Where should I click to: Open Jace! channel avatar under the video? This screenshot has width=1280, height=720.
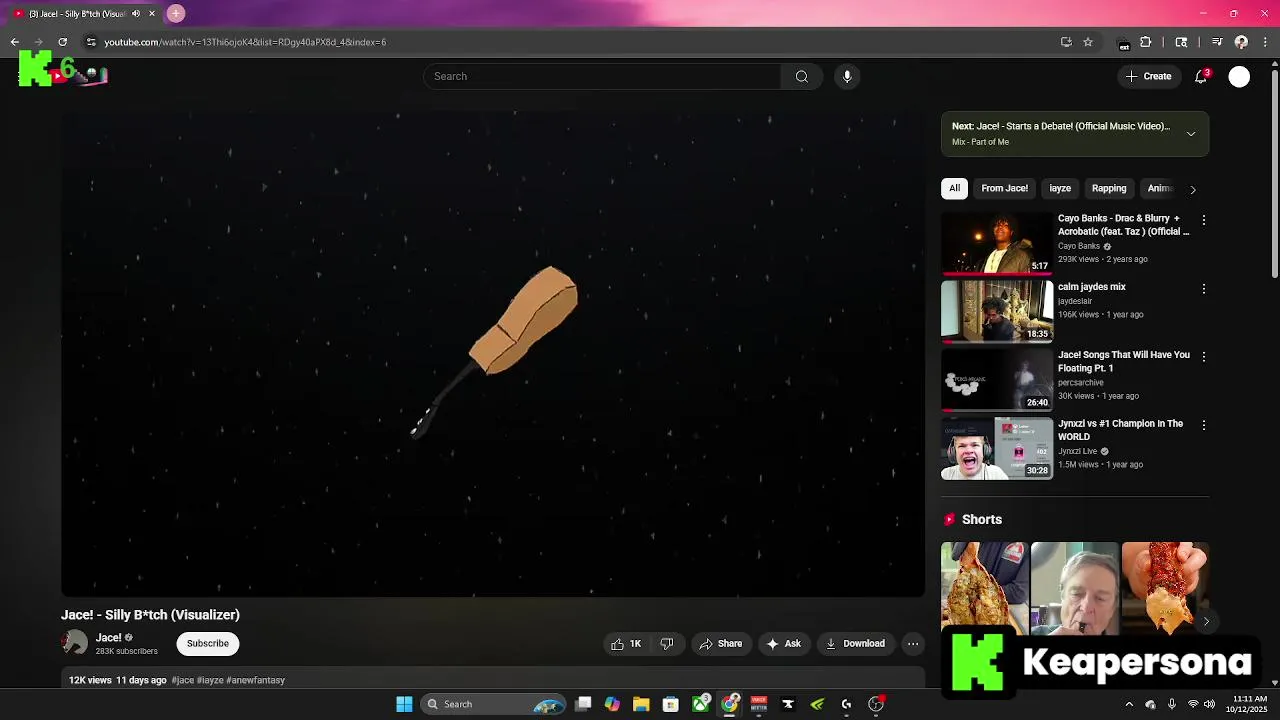tap(75, 643)
